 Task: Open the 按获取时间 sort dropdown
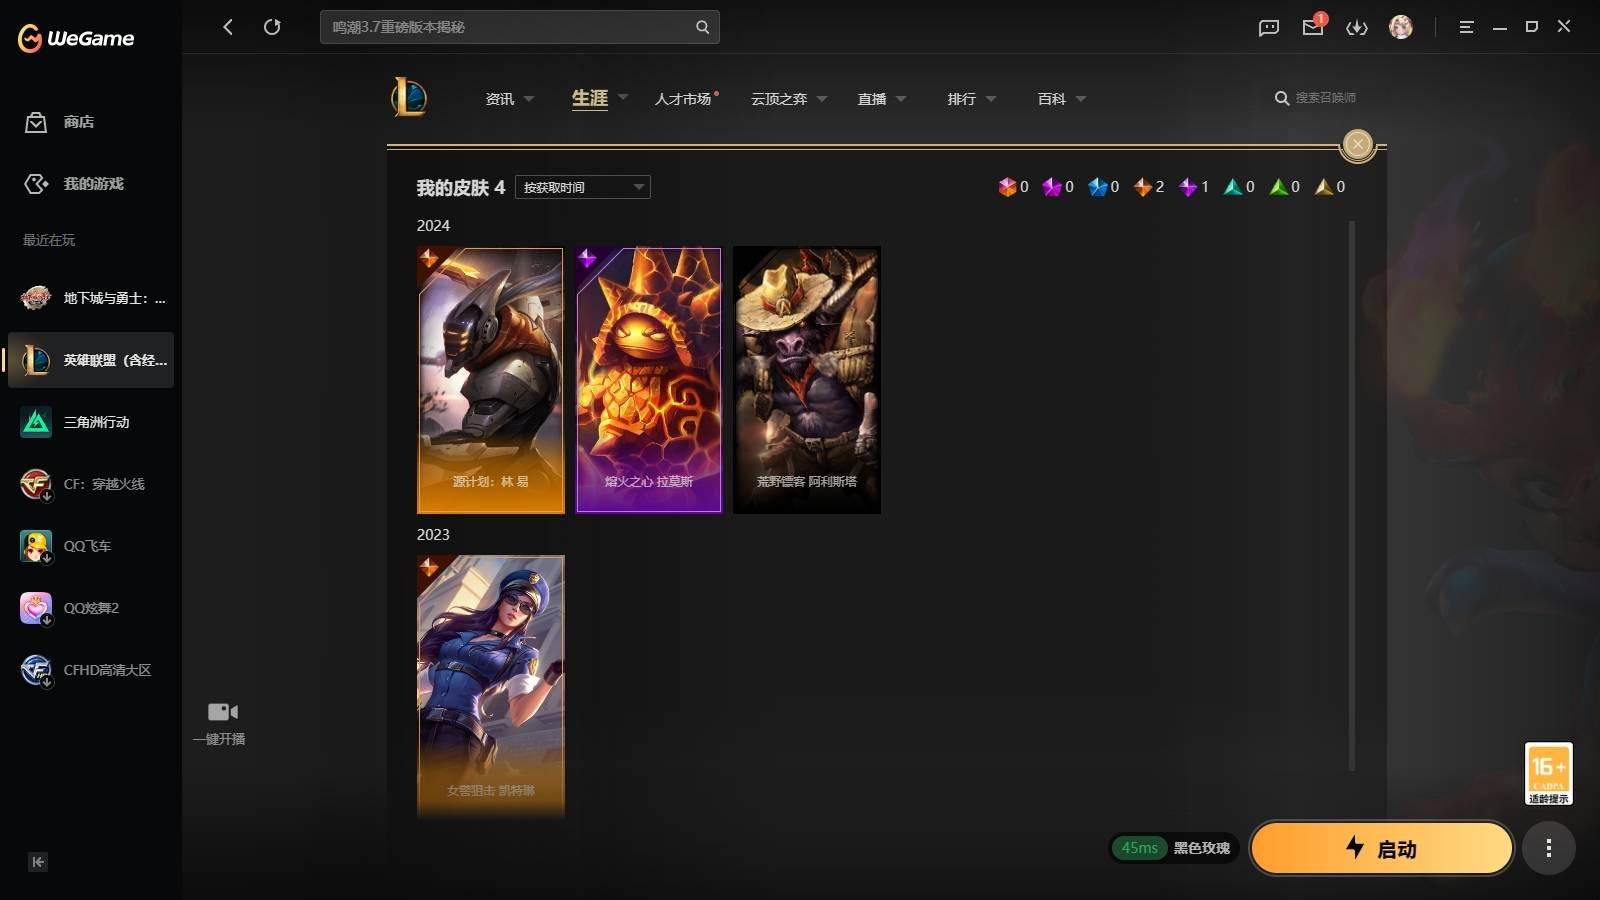pyautogui.click(x=583, y=187)
